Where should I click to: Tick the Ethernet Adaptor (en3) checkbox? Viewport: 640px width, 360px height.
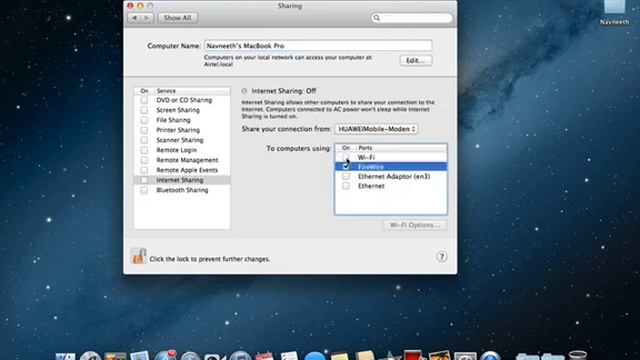point(346,176)
